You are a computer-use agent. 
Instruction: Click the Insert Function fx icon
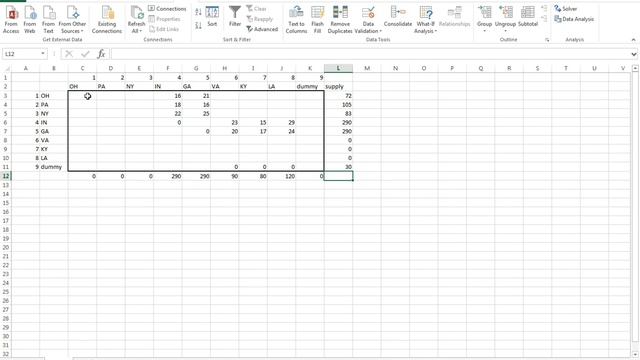tap(101, 54)
